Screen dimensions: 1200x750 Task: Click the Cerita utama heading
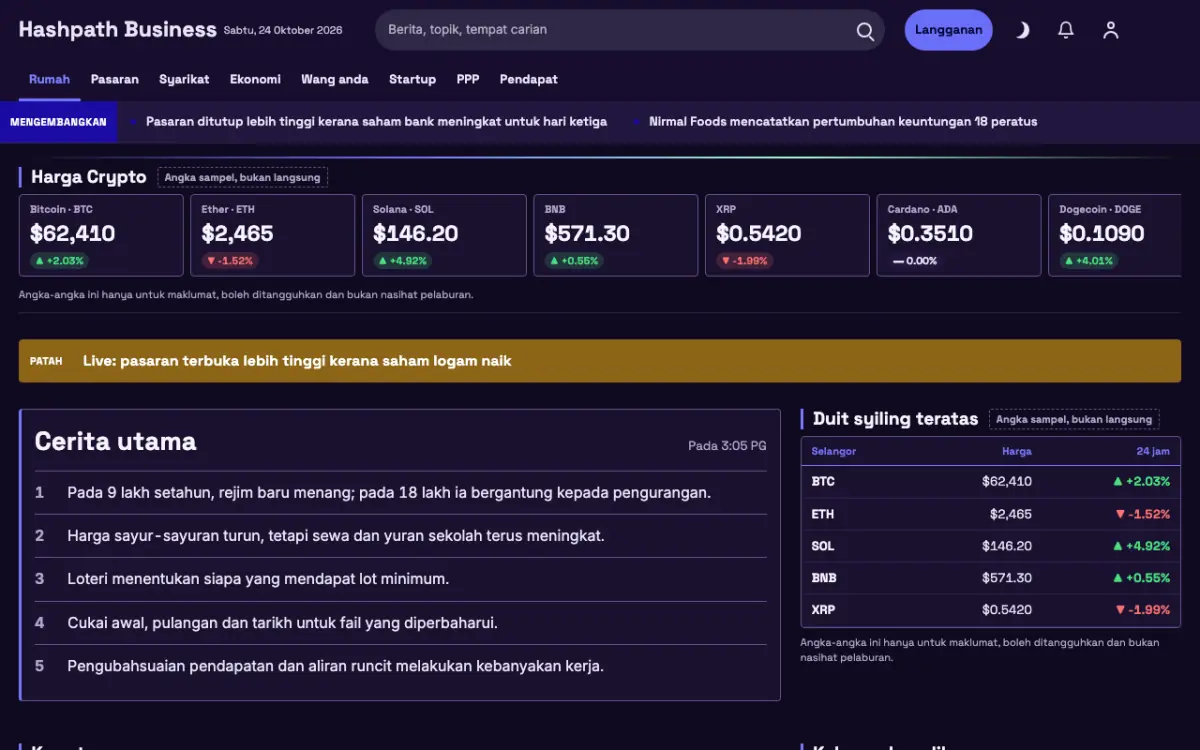tap(116, 442)
